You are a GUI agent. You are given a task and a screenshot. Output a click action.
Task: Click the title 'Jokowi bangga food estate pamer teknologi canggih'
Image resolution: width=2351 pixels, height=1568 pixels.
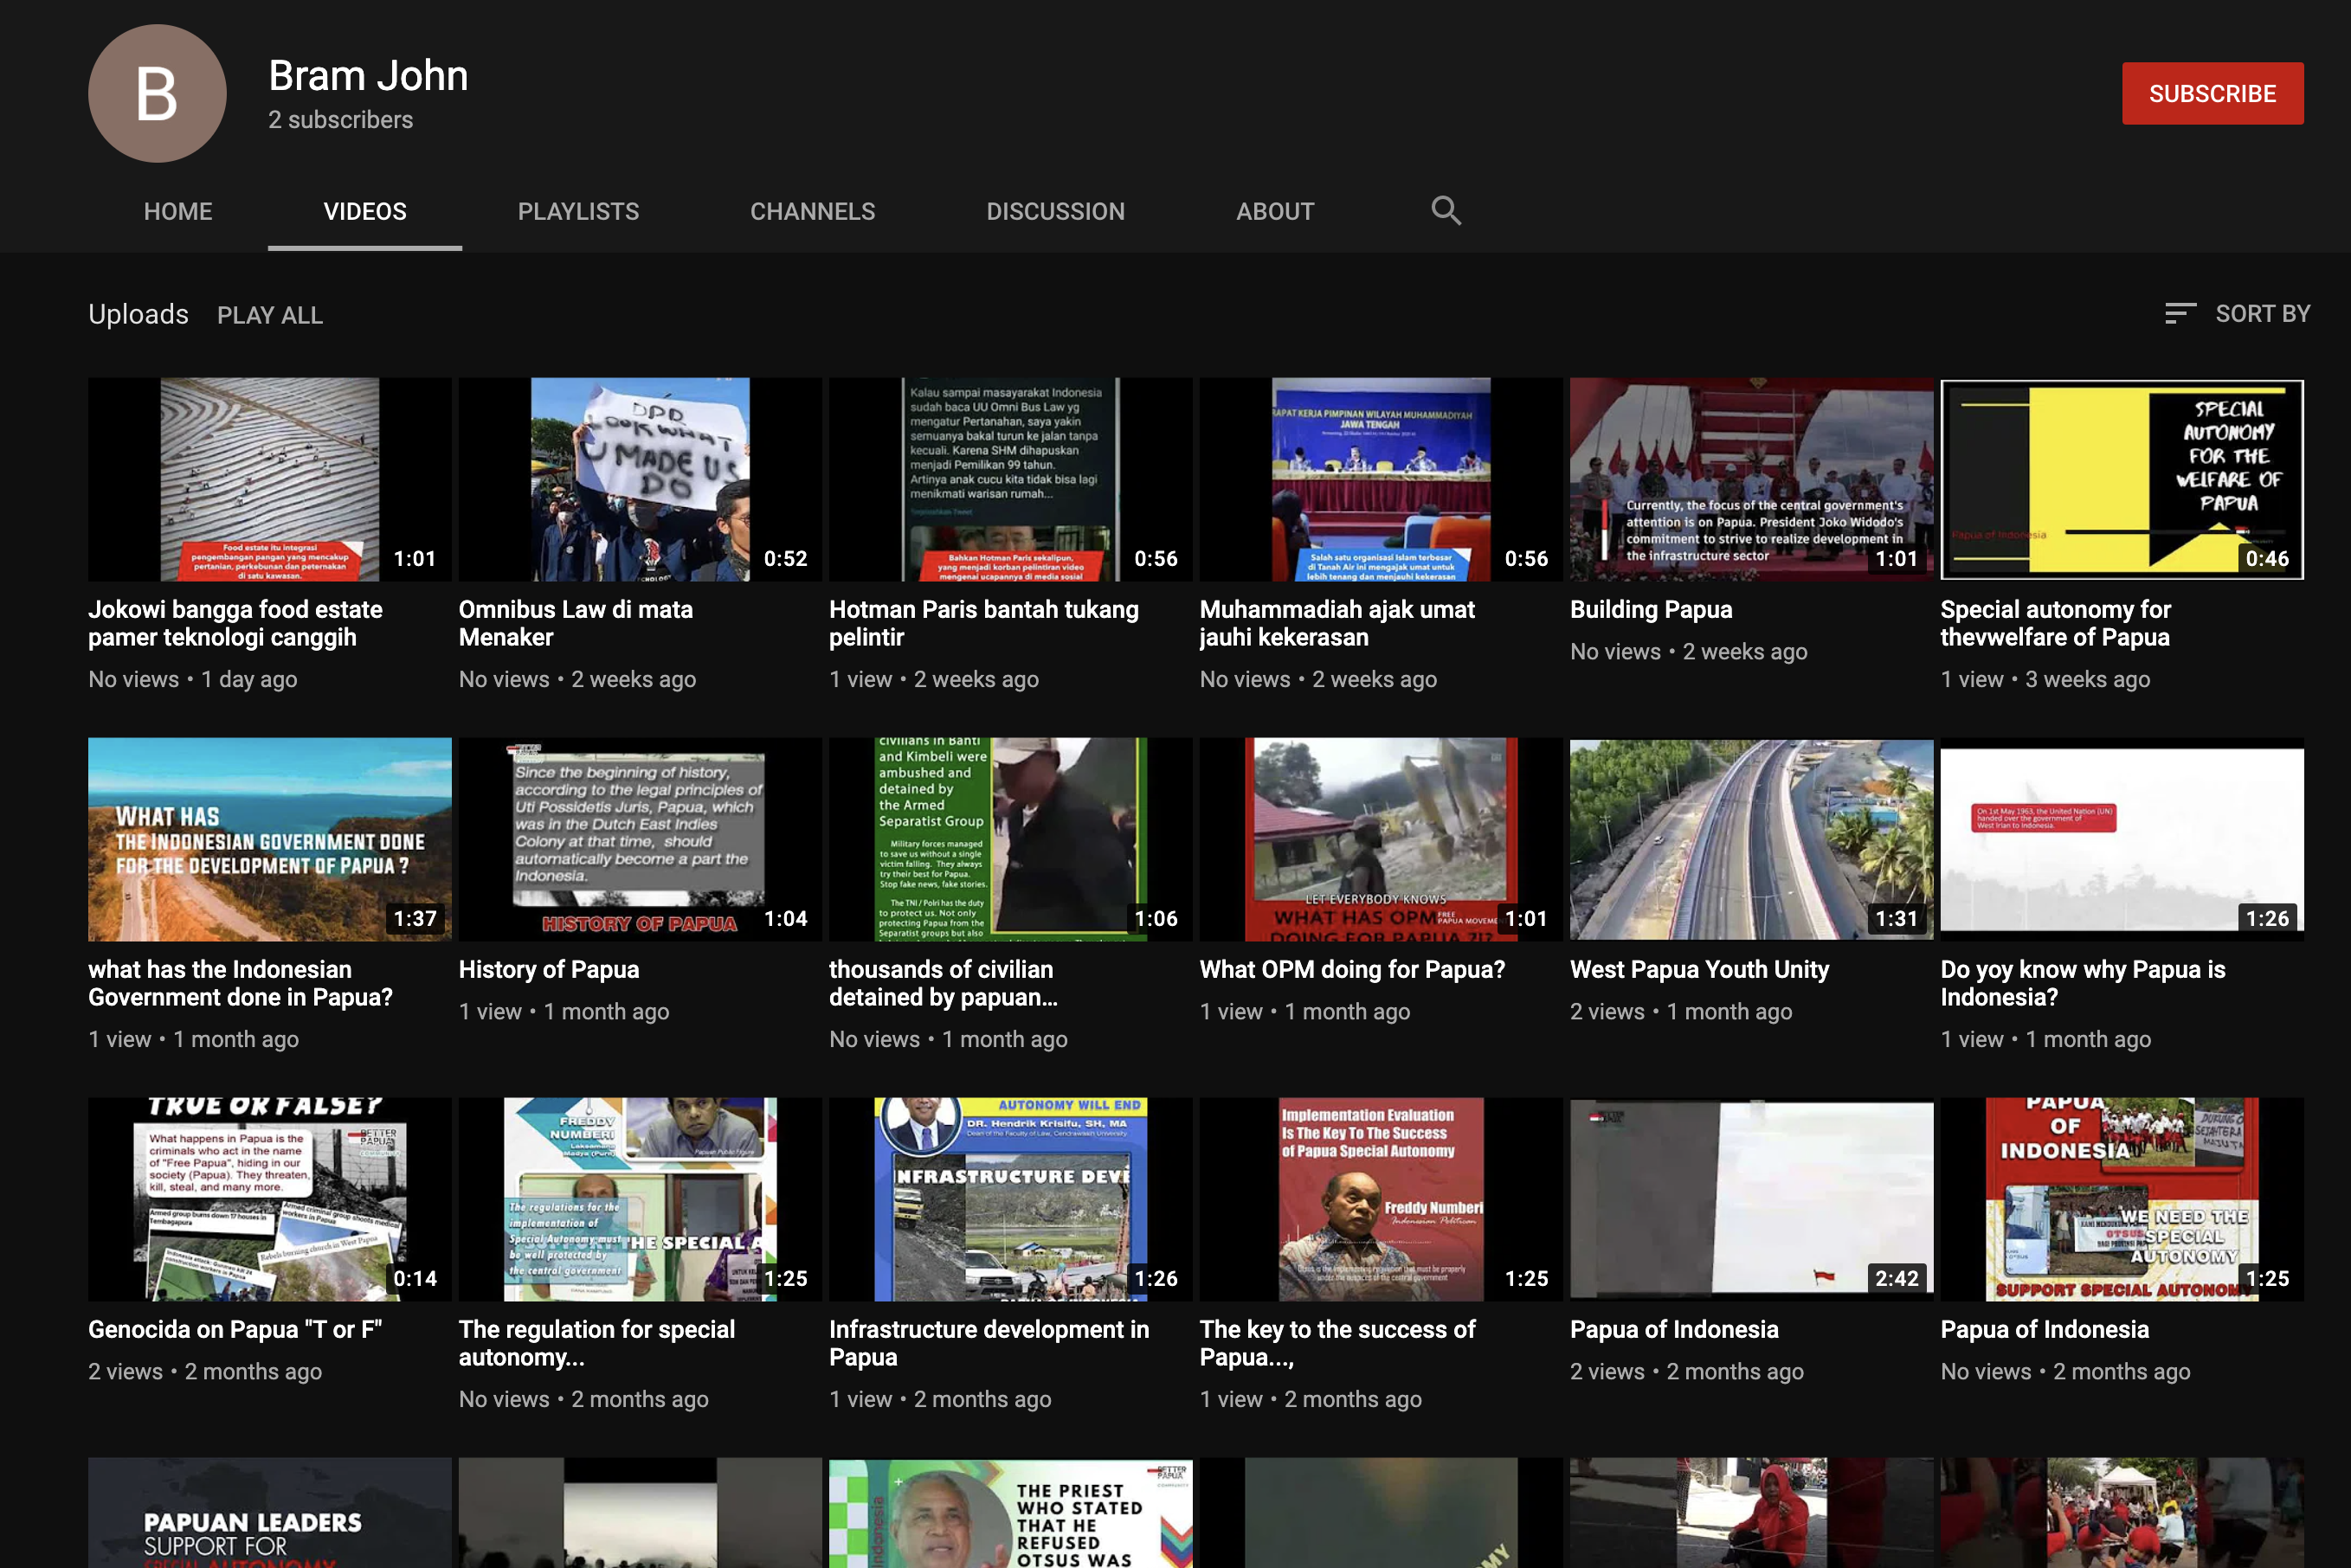(235, 623)
